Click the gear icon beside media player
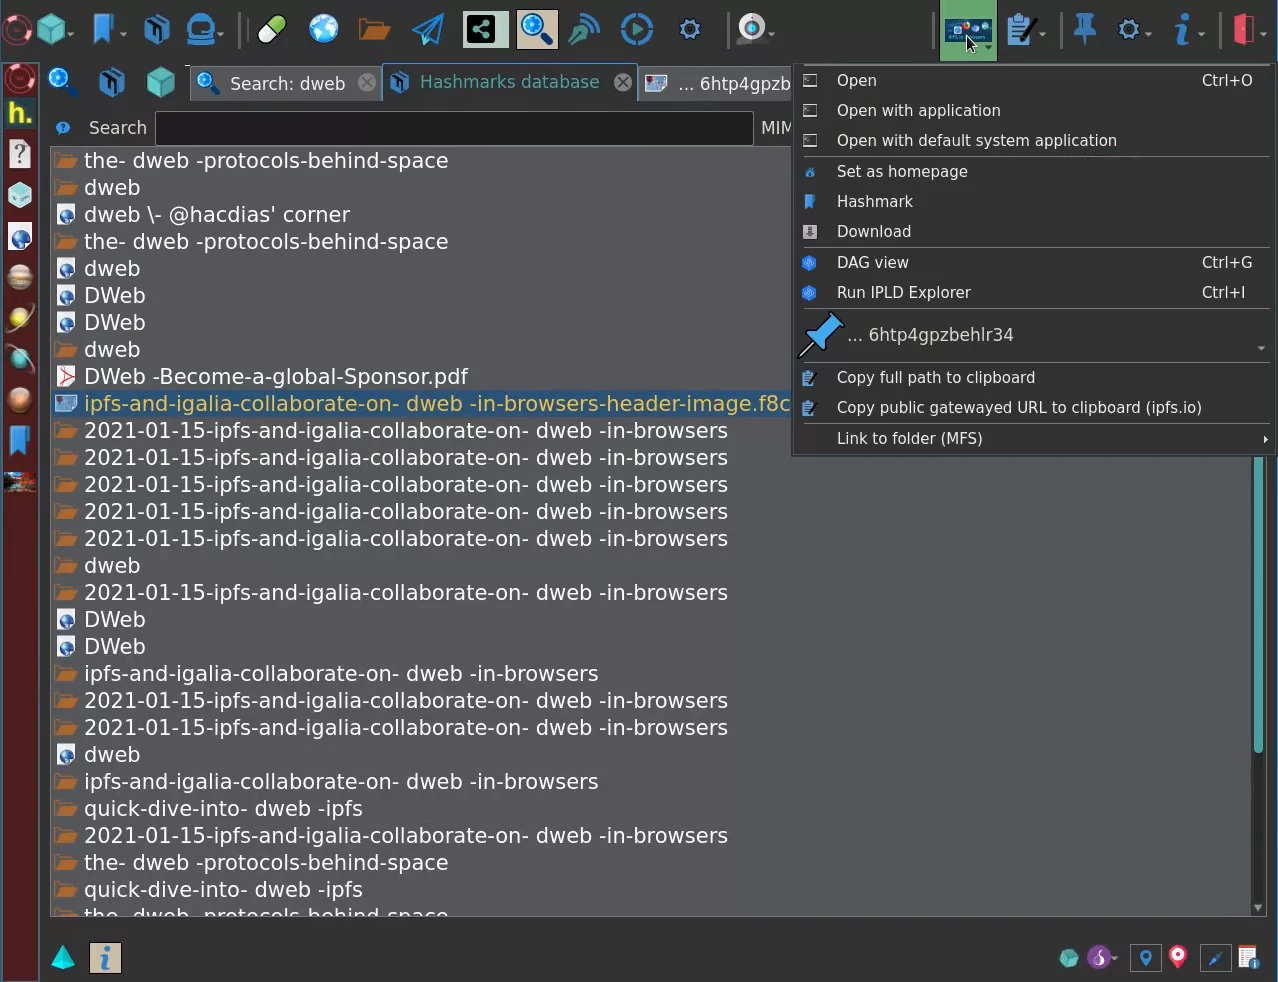The image size is (1278, 982). 690,30
